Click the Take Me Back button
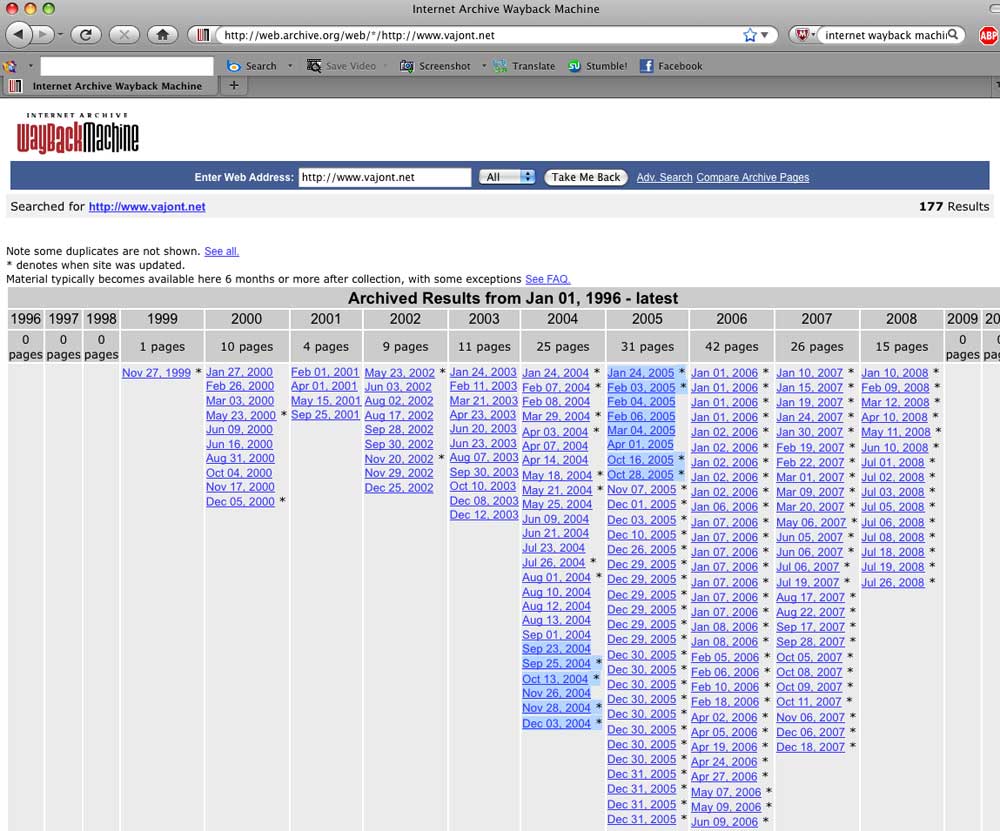Screen dimensions: 1000x831 pyautogui.click(x=585, y=177)
